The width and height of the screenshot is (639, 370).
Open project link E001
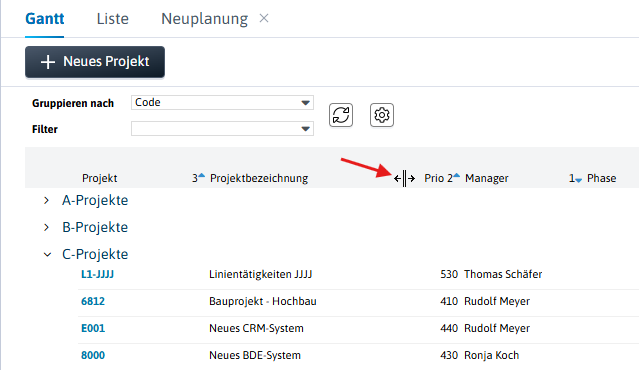click(93, 328)
